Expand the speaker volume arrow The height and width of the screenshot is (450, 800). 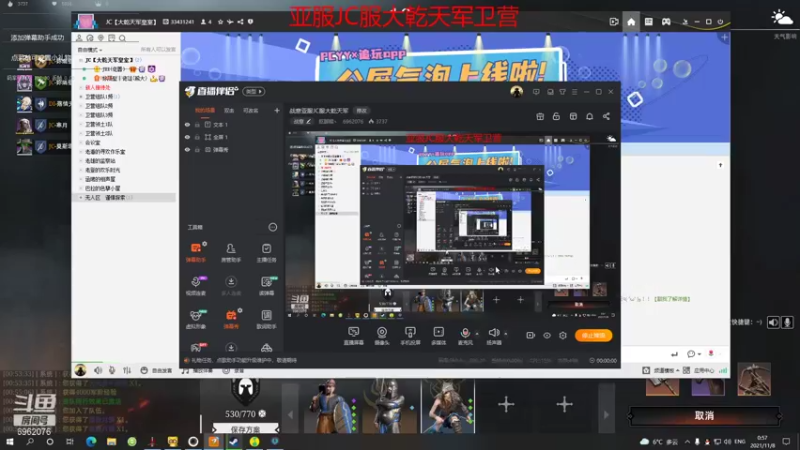coord(506,334)
